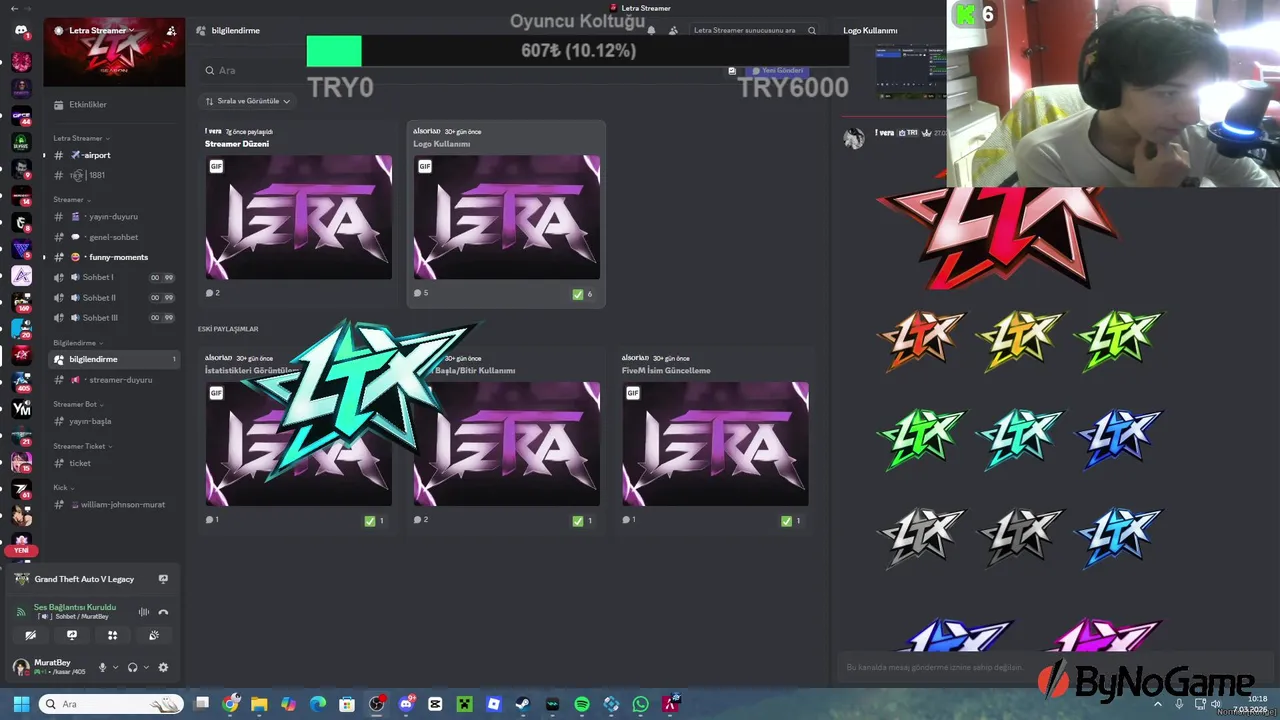
Task: Open notification settings bell icon in header
Action: click(x=651, y=31)
